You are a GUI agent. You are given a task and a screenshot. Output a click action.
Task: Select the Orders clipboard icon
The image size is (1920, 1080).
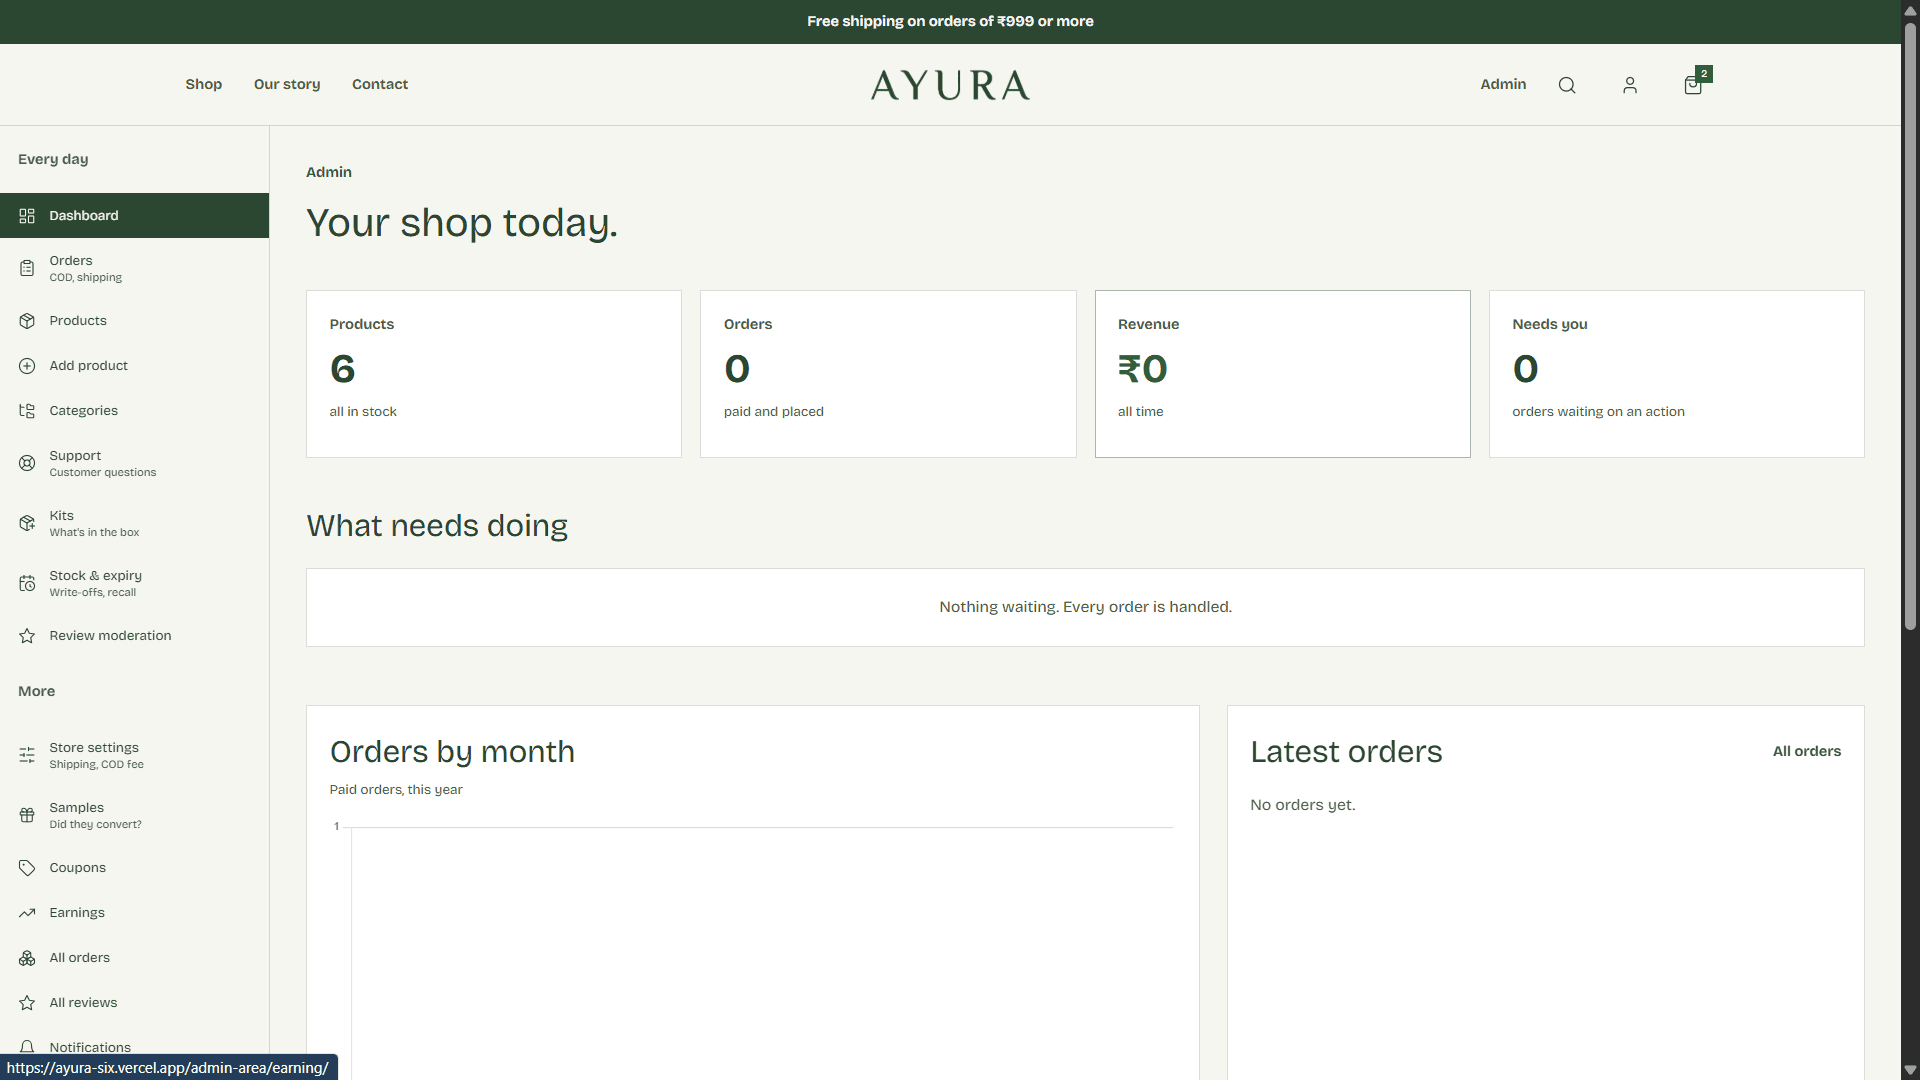coord(27,268)
